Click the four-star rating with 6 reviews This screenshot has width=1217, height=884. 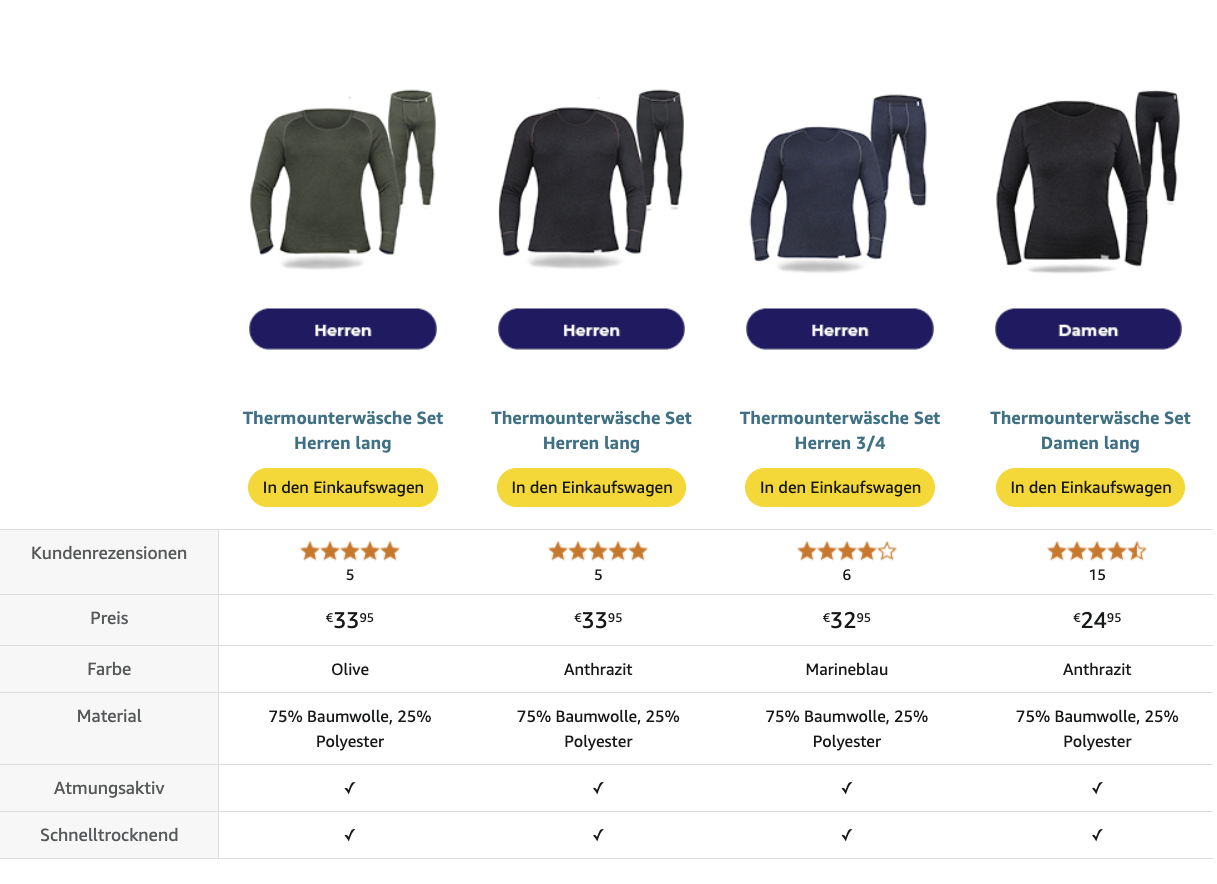coord(846,551)
